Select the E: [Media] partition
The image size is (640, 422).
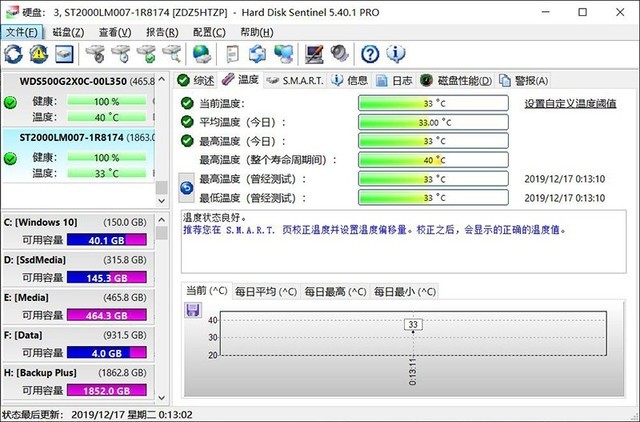[x=78, y=306]
